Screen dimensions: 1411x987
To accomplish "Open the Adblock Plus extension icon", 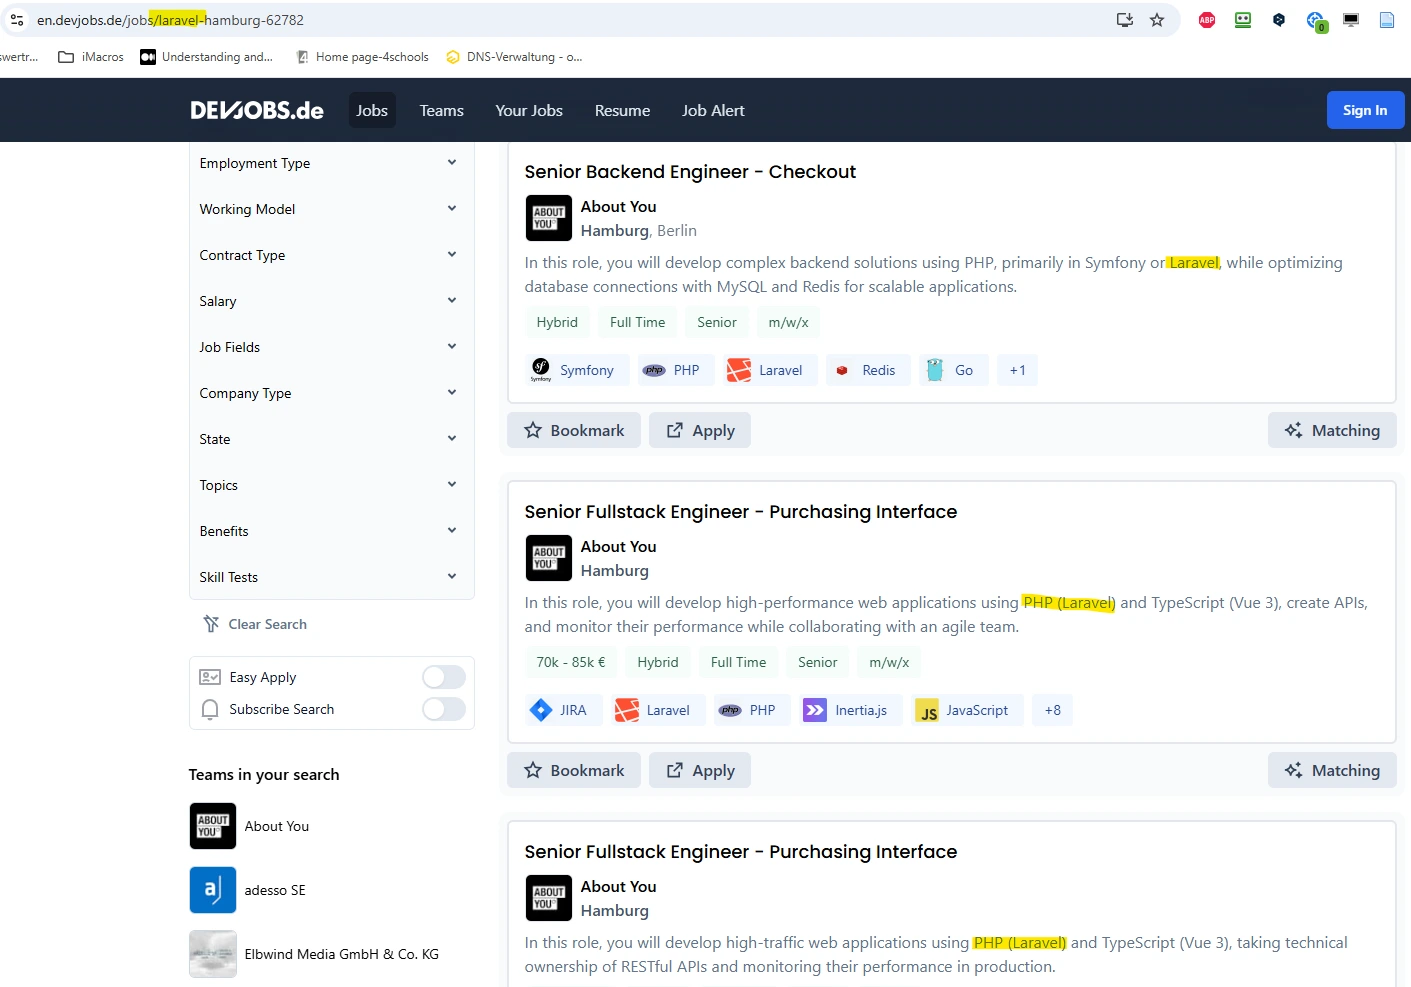I will (x=1207, y=20).
